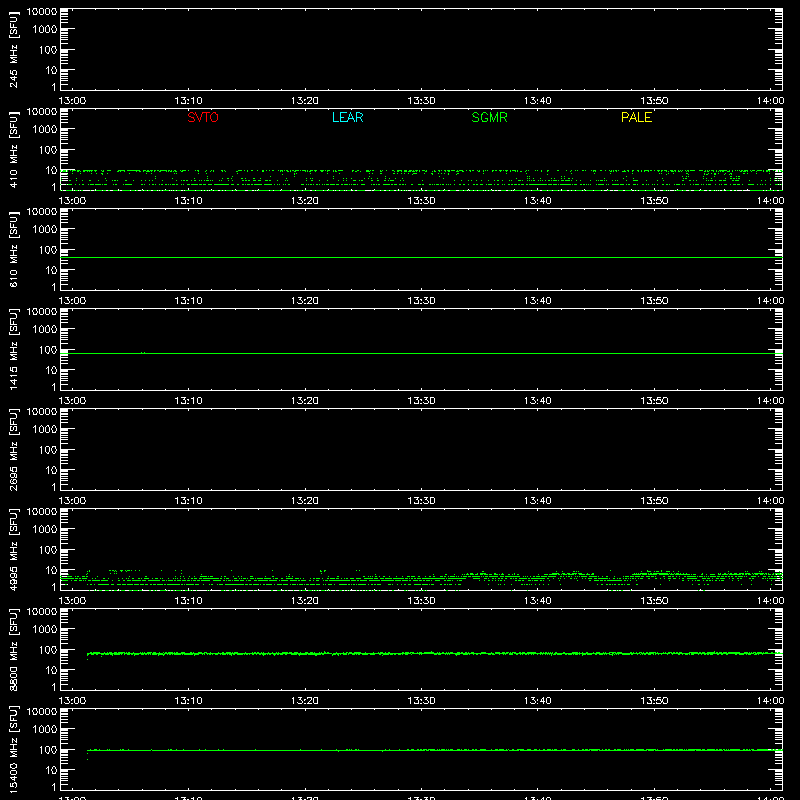Click the cyan LEAR station label
This screenshot has height=800, width=800.
347,117
